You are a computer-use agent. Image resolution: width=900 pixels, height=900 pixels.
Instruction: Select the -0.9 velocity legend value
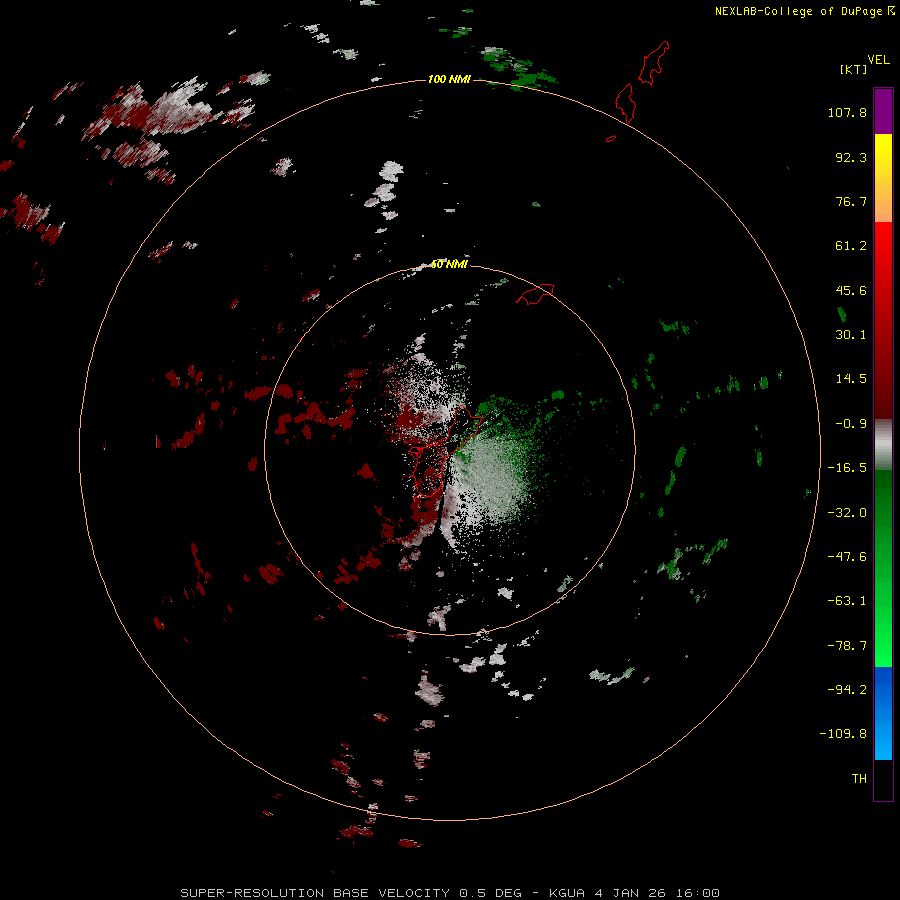click(x=851, y=424)
